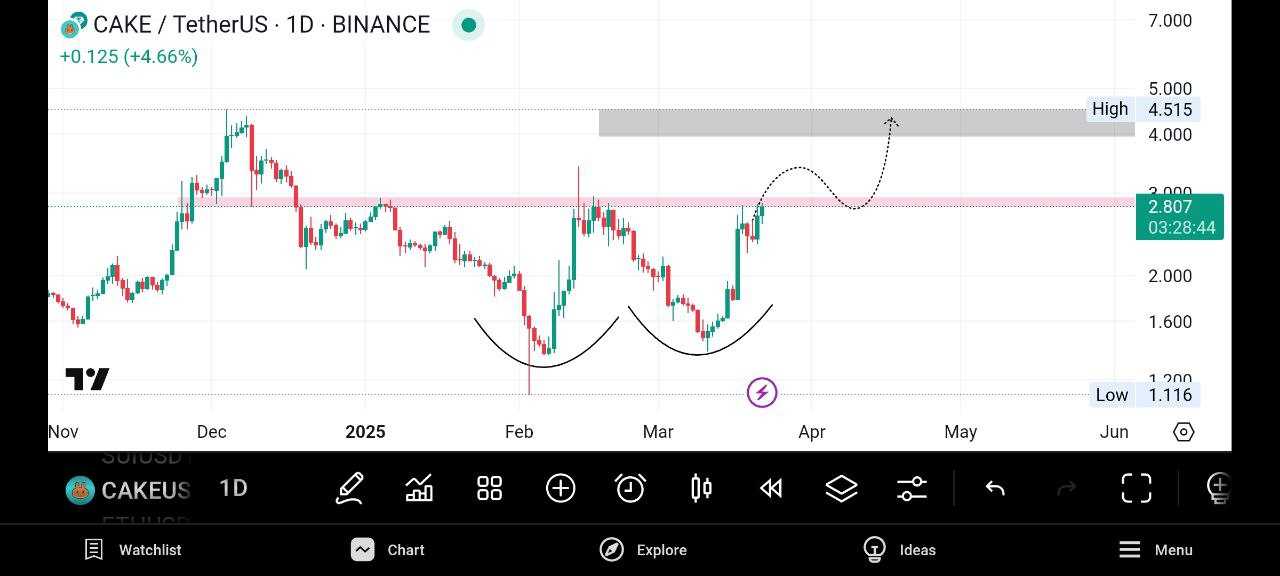This screenshot has height=576, width=1280.
Task: Switch to the Chart tab
Action: click(x=388, y=550)
